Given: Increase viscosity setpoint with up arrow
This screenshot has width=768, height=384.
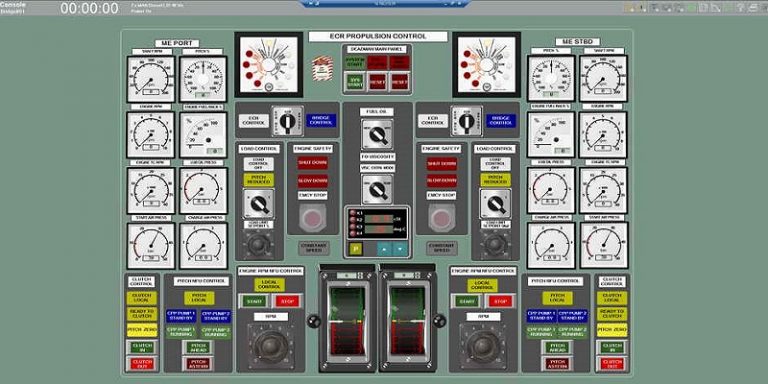Looking at the screenshot, I should tap(385, 249).
